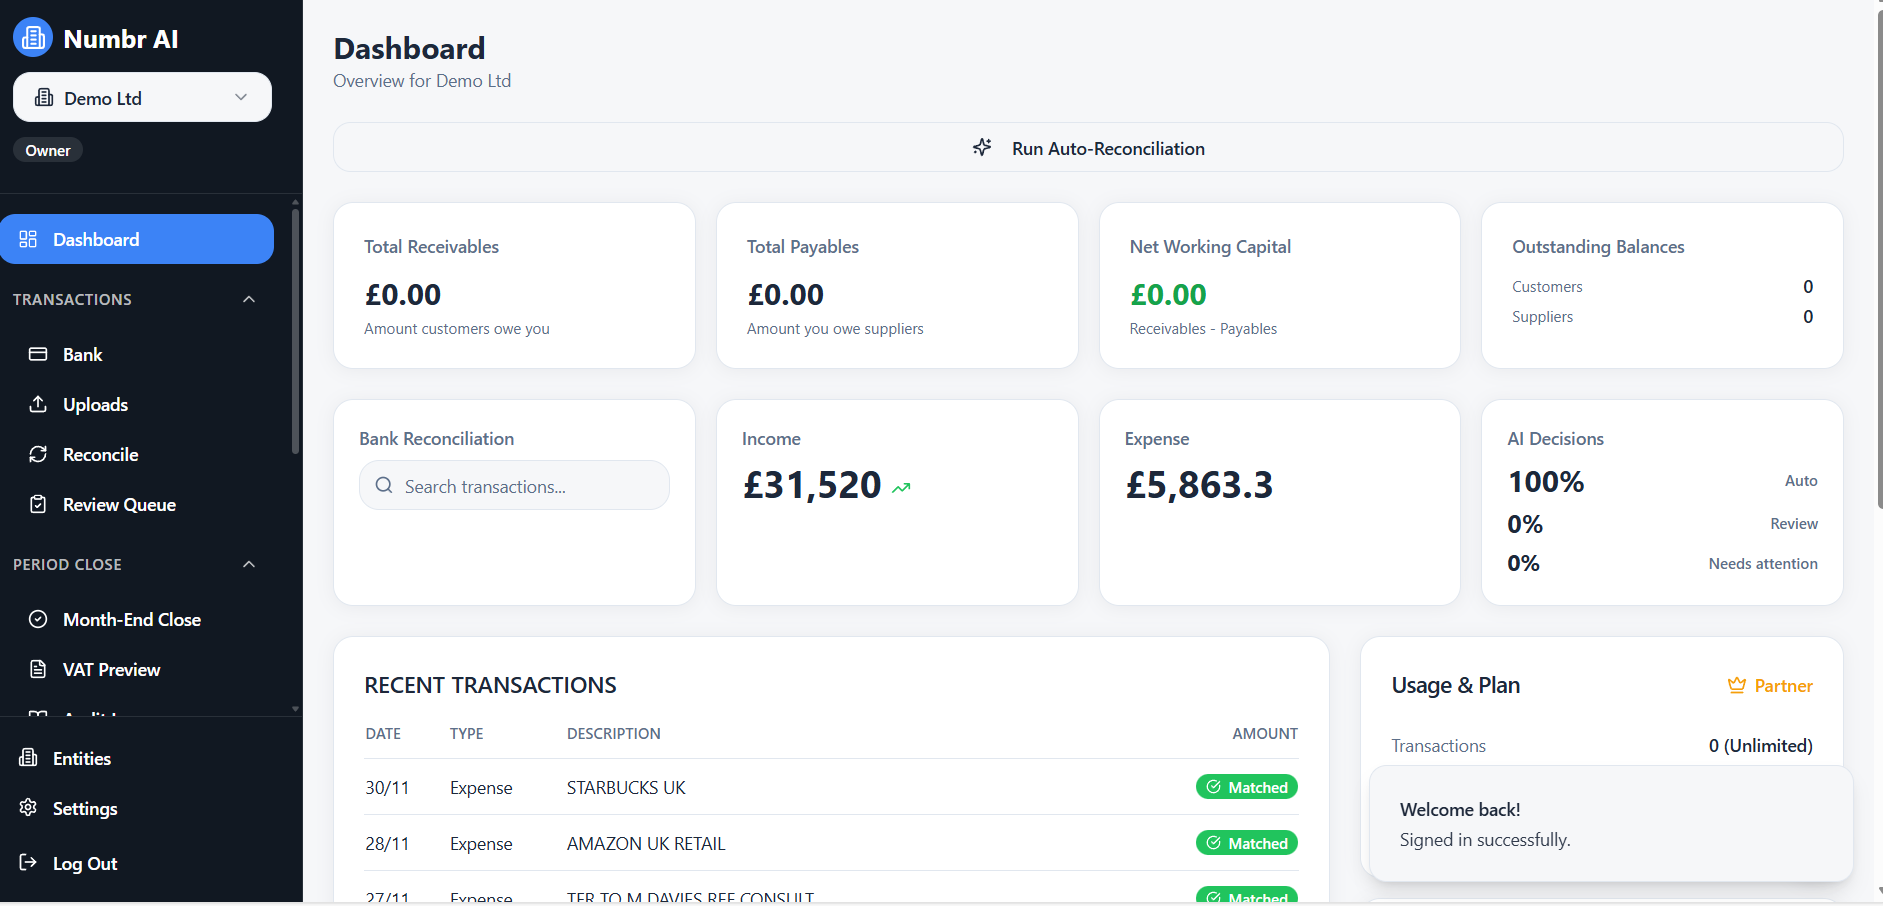Select Dashboard in the sidebar
The height and width of the screenshot is (906, 1883).
(x=95, y=239)
